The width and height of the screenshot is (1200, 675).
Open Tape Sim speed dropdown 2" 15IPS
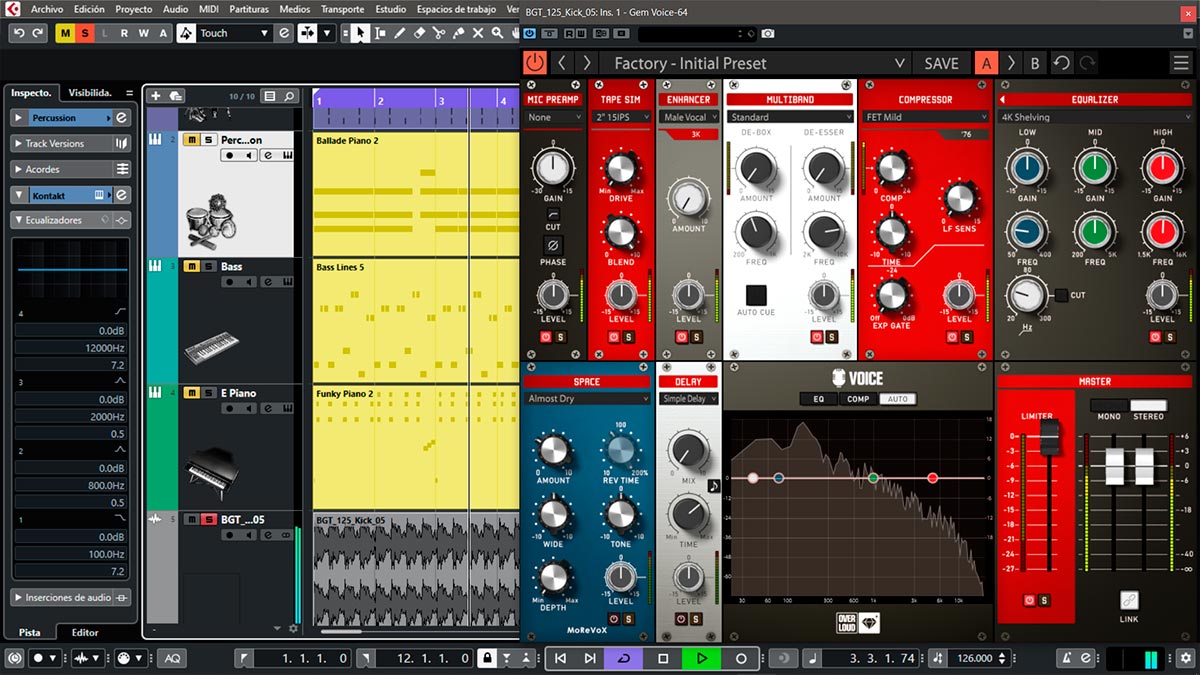pyautogui.click(x=621, y=117)
